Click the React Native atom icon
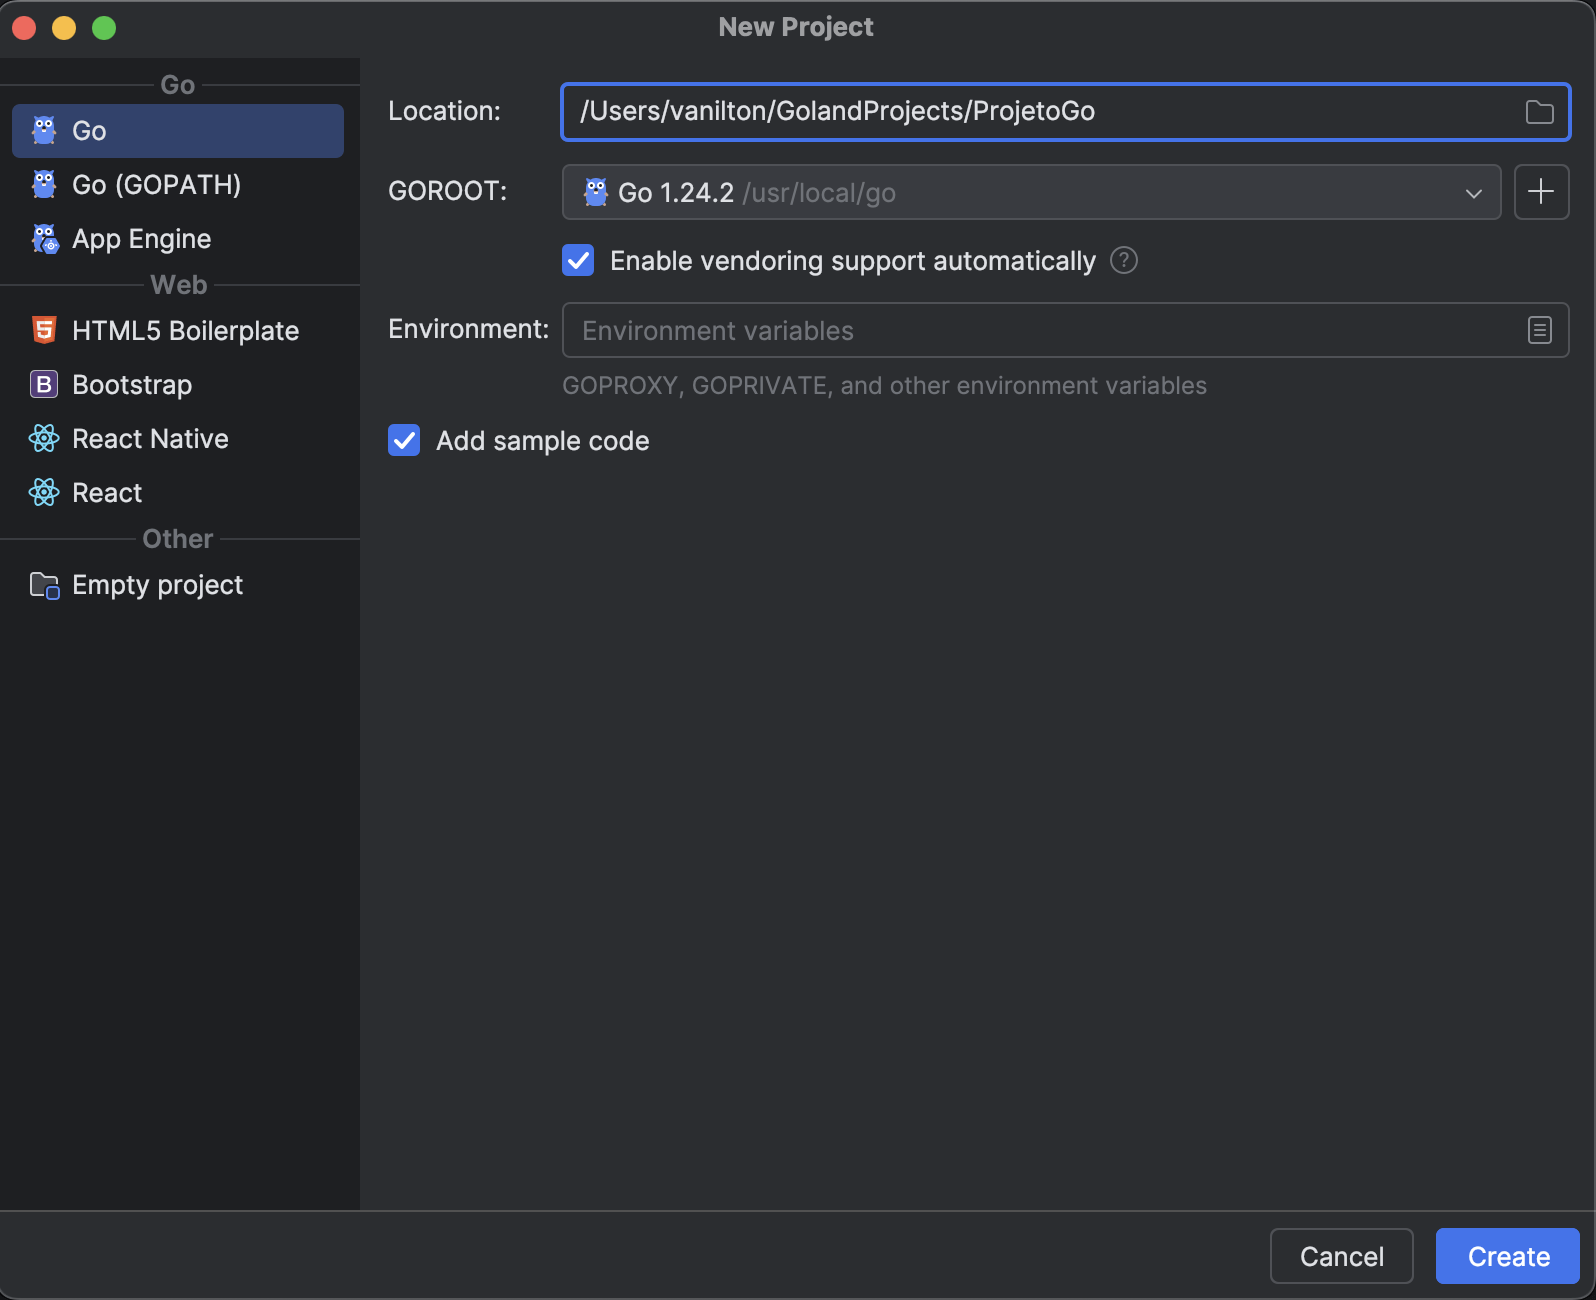Image resolution: width=1596 pixels, height=1300 pixels. coord(44,438)
